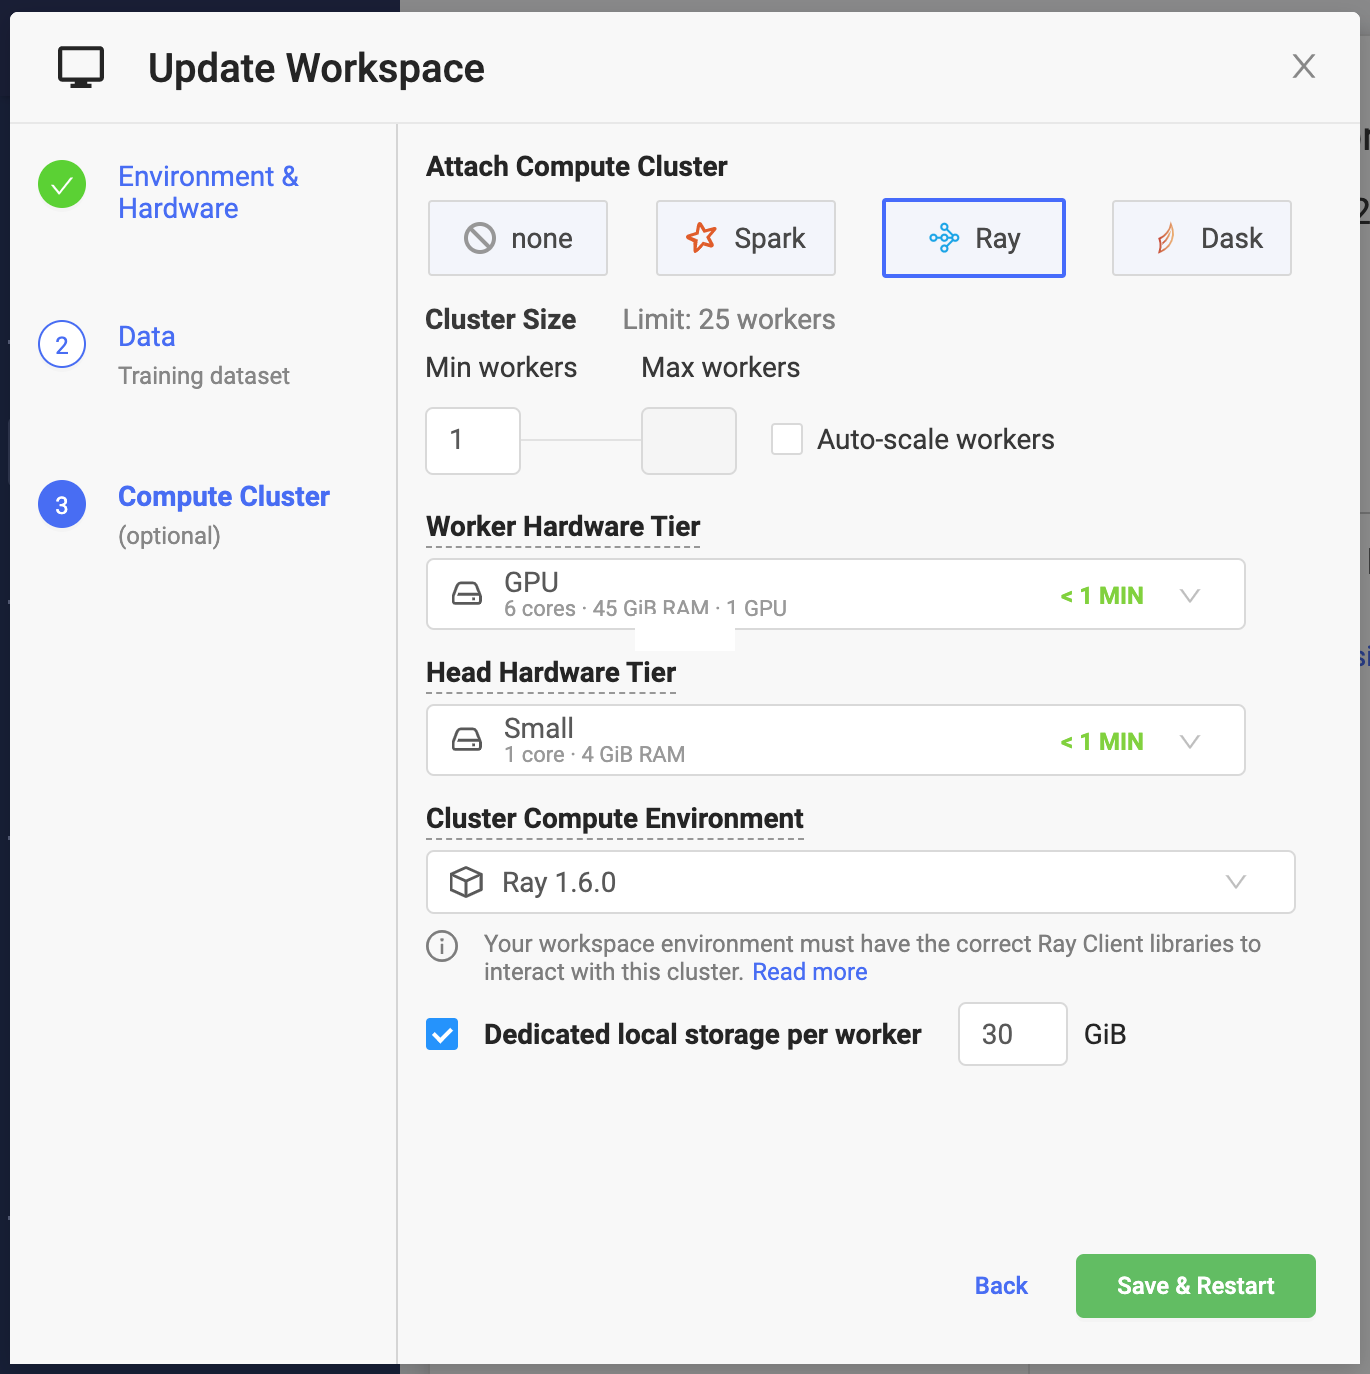Screen dimensions: 1370x1374
Task: Select none as compute cluster
Action: 518,238
